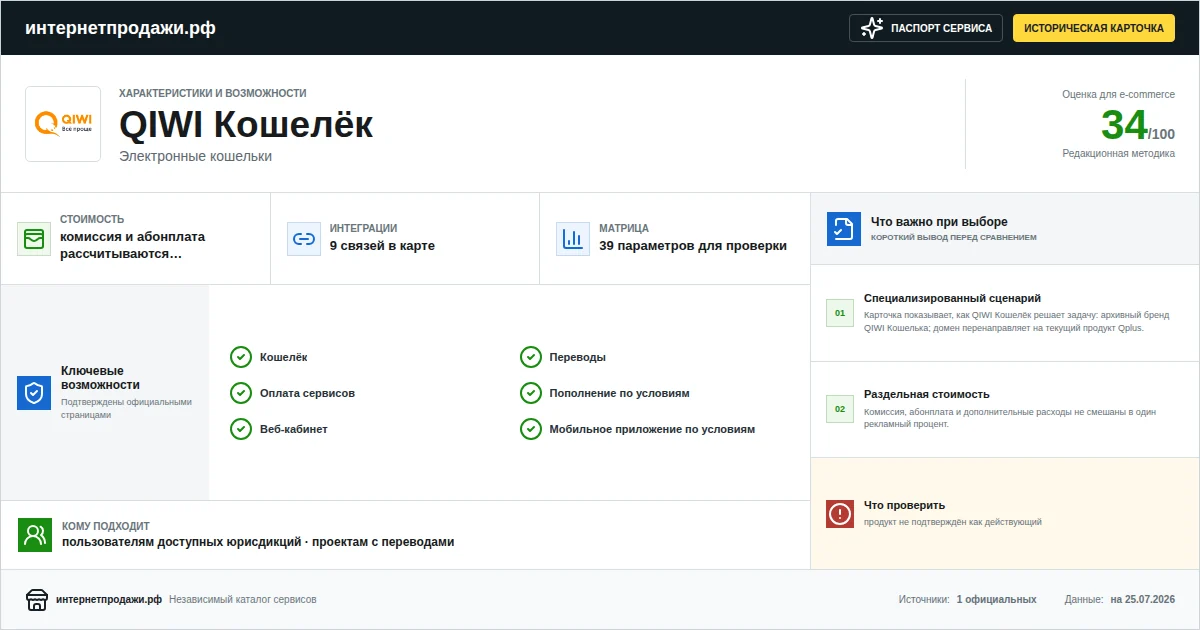
Task: Click the sparkle icon in Паспорт сервиса button
Action: [x=872, y=28]
